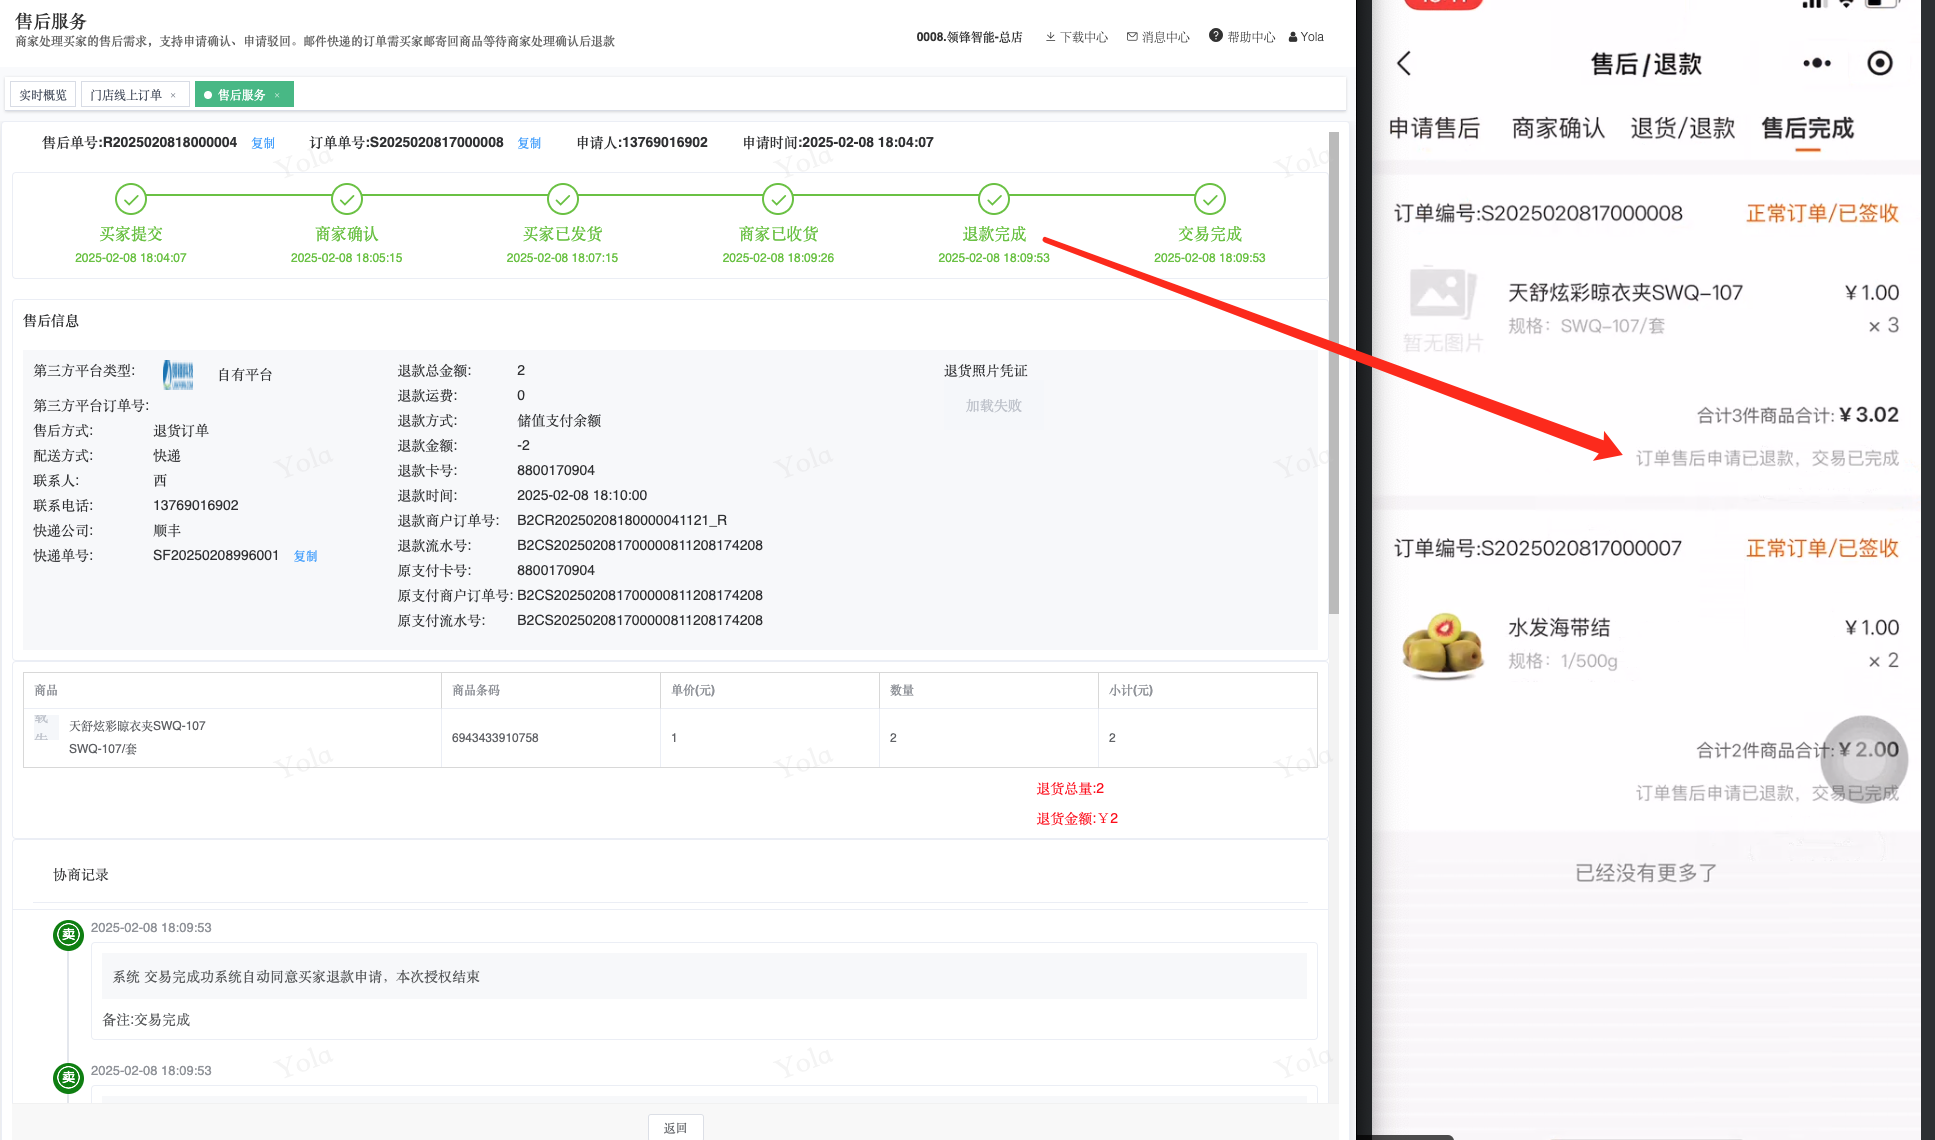This screenshot has height=1140, width=1935.
Task: Copy the SF express tracking number
Action: point(305,556)
